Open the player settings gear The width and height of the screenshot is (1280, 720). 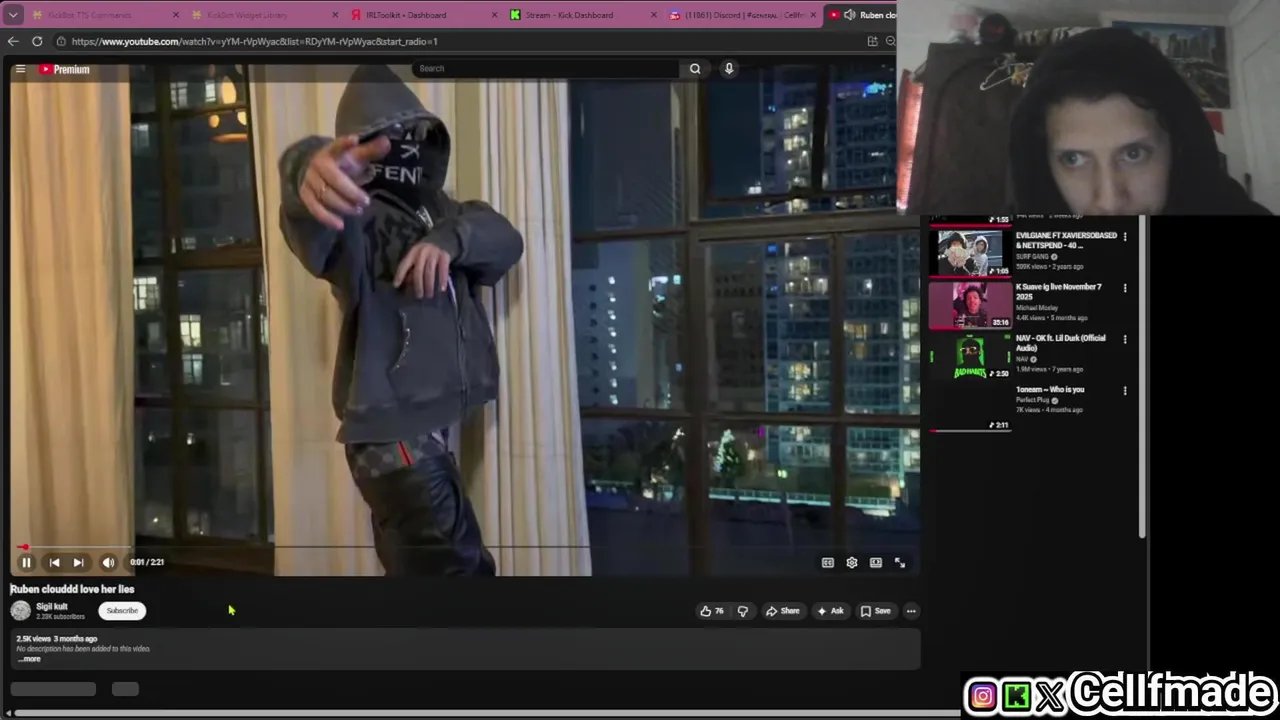click(x=852, y=563)
